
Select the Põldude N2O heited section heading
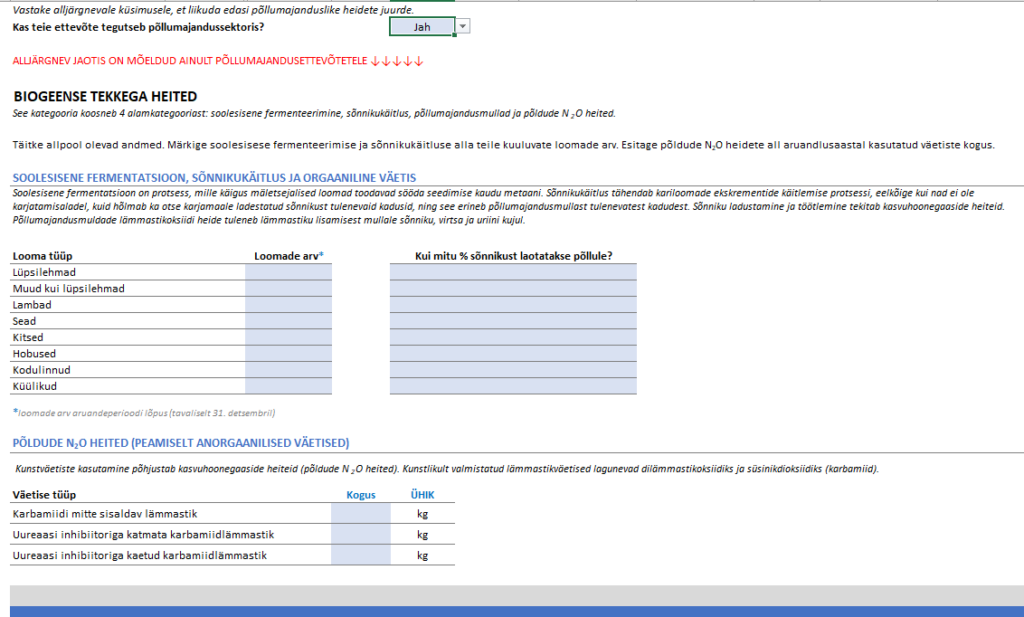point(180,443)
